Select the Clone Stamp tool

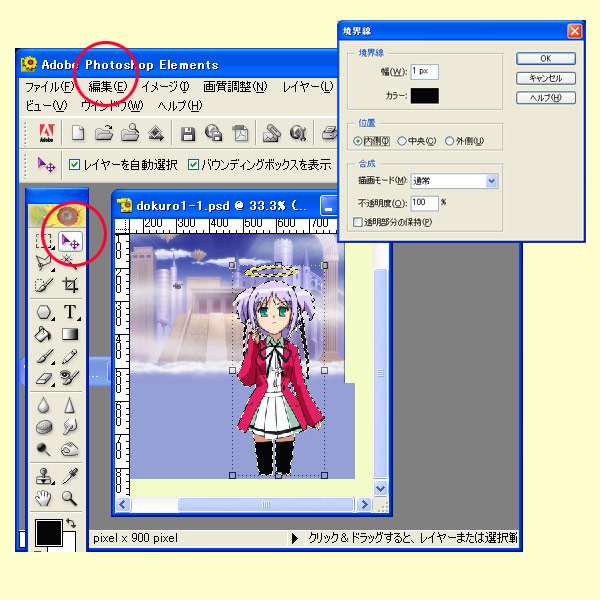44,476
